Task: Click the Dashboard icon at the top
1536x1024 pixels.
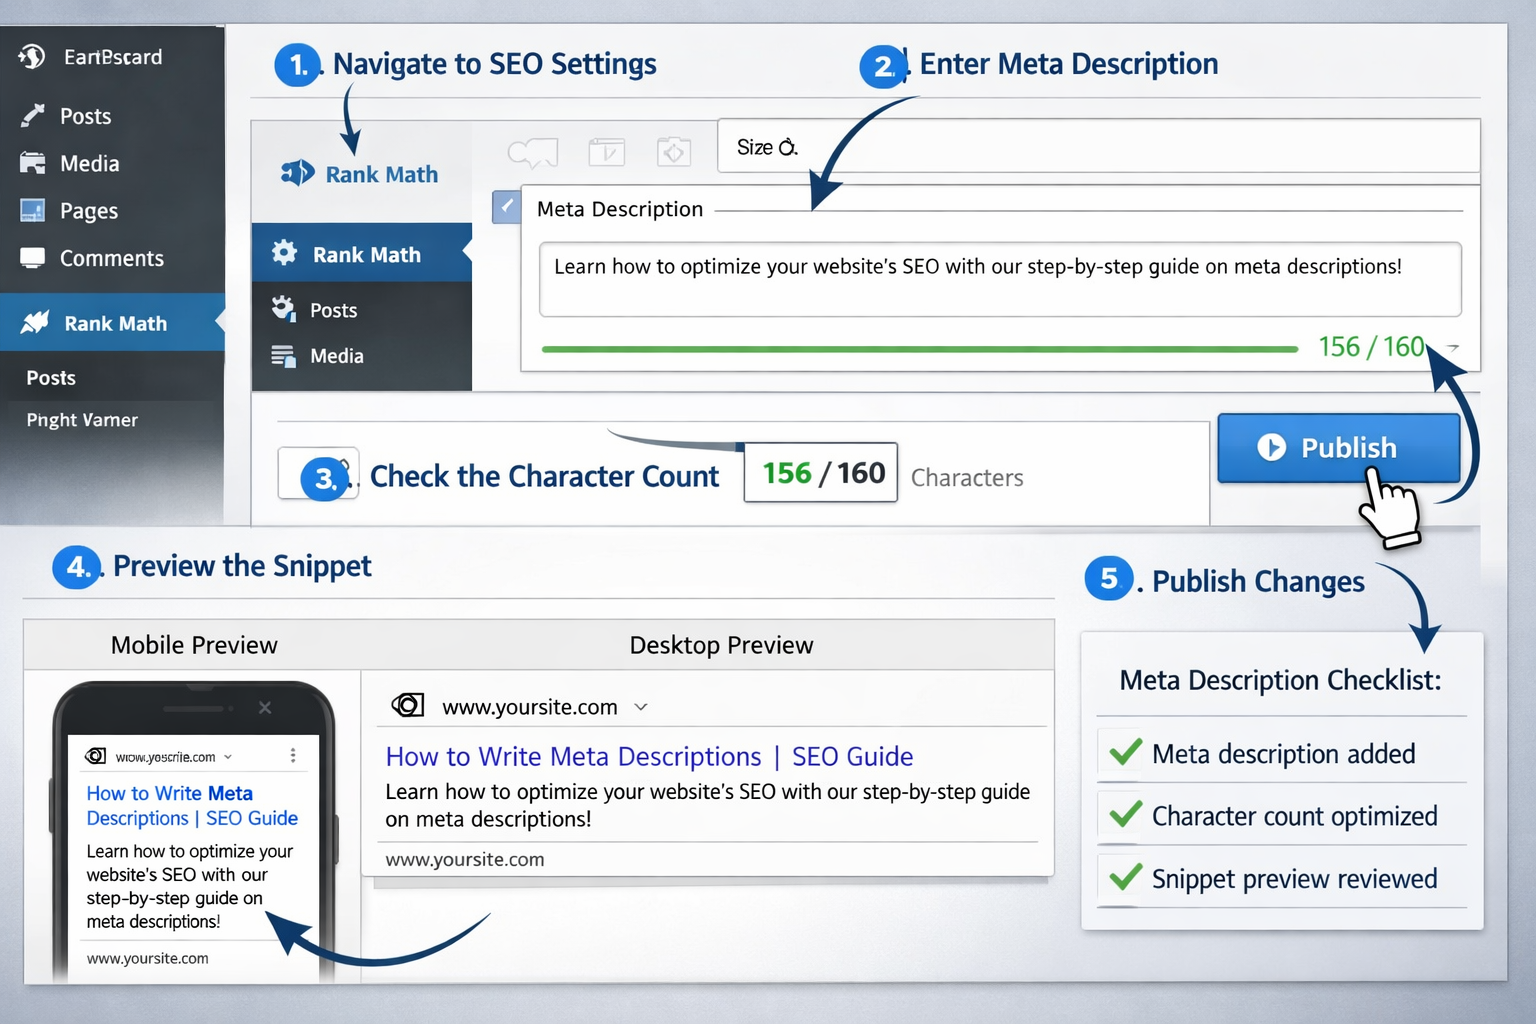Action: click(31, 57)
